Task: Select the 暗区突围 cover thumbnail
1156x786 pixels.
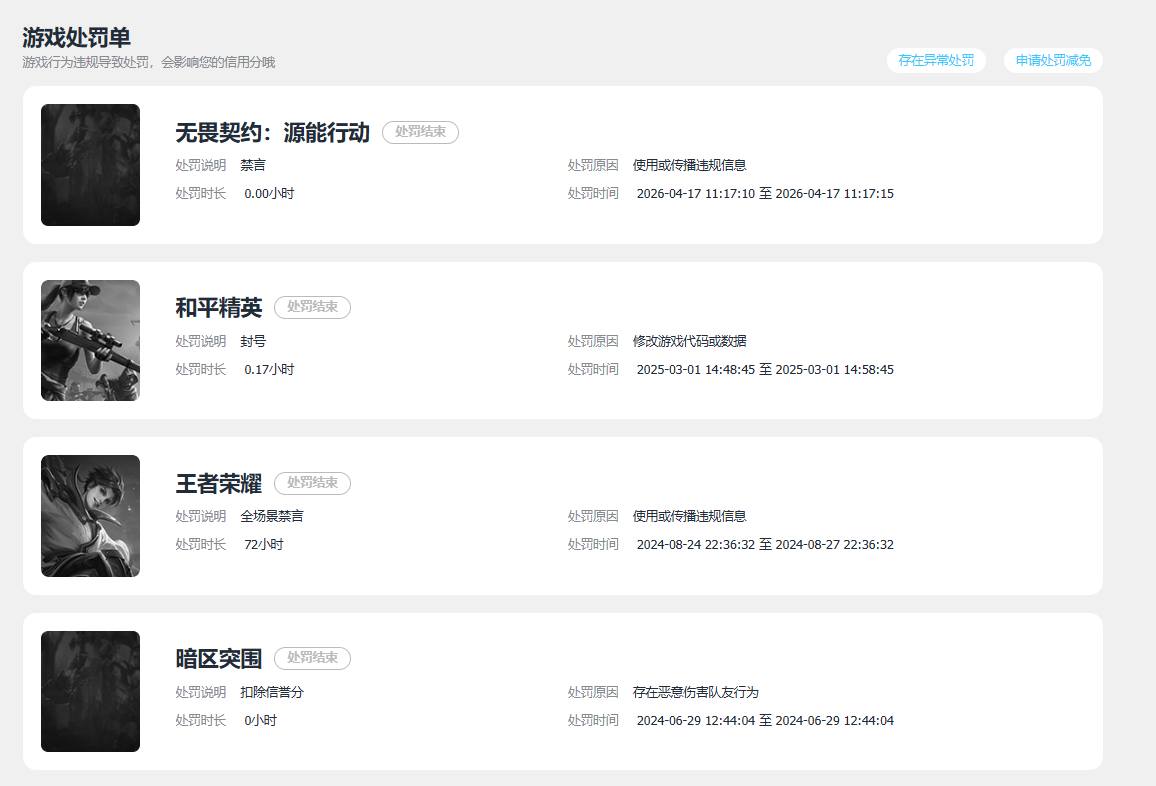Action: point(90,692)
